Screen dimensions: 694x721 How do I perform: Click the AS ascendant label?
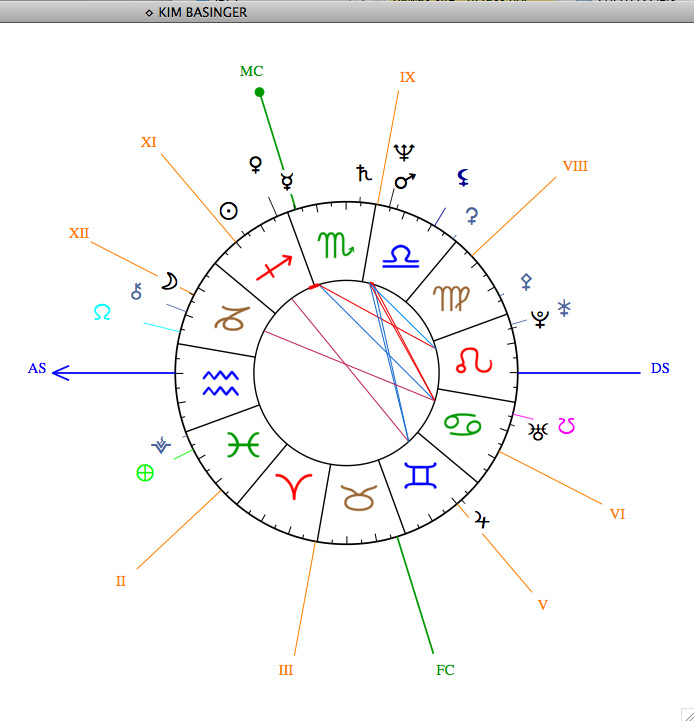pos(37,368)
